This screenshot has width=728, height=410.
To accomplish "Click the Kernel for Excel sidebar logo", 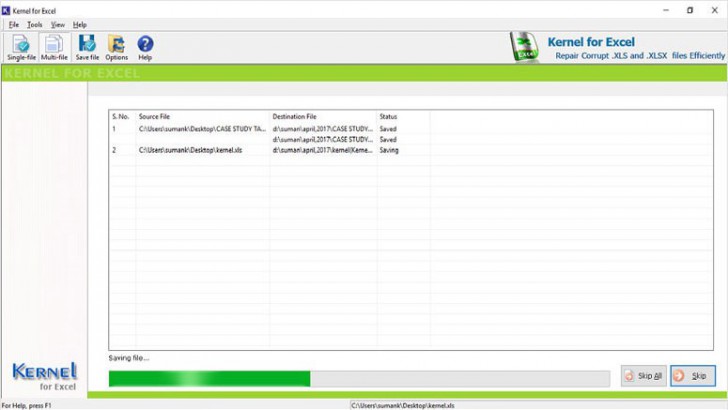I will pyautogui.click(x=45, y=377).
